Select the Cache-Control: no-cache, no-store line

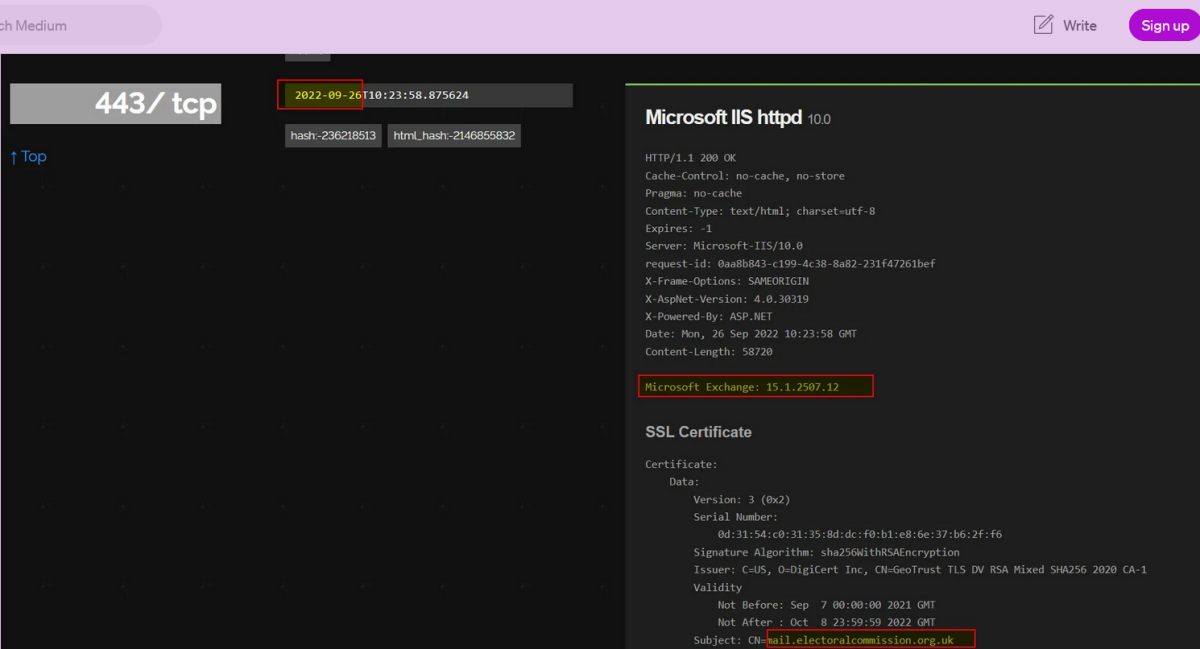[x=745, y=176]
